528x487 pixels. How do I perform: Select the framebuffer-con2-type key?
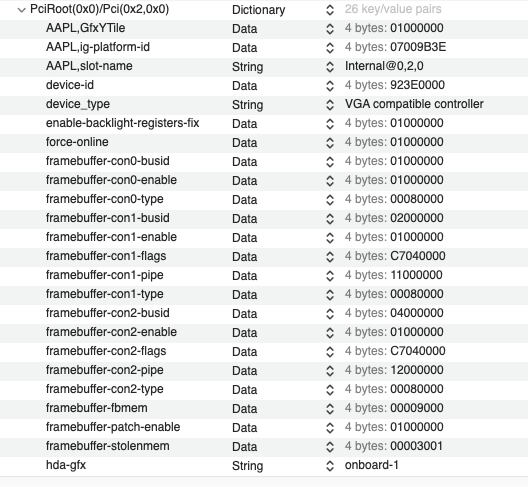pyautogui.click(x=104, y=389)
